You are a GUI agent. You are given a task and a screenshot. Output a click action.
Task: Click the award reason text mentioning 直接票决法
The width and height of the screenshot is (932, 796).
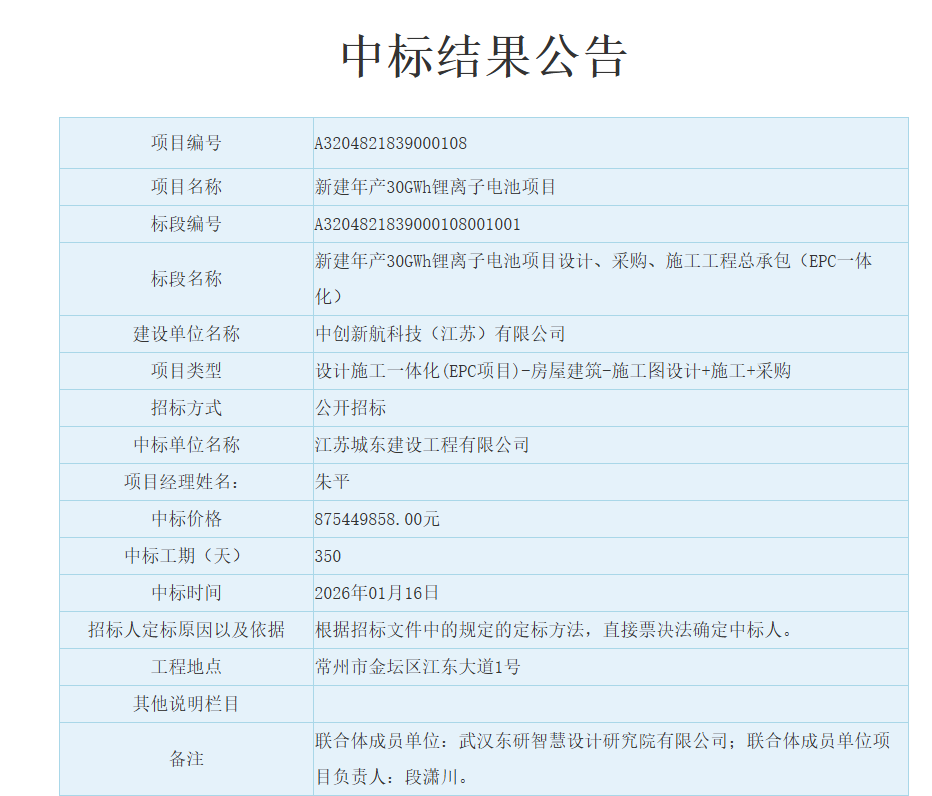click(x=553, y=630)
